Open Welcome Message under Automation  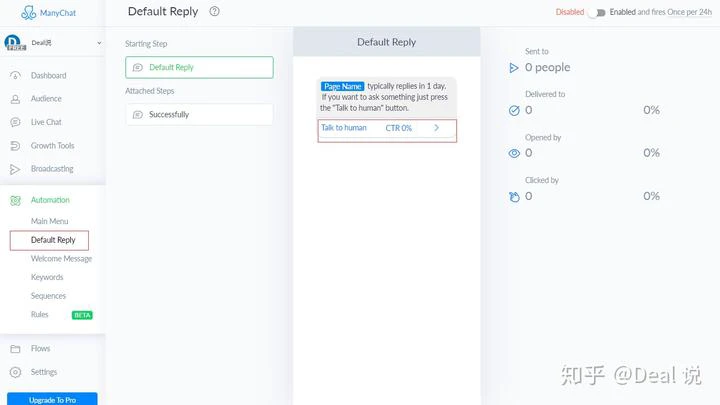pyautogui.click(x=62, y=259)
